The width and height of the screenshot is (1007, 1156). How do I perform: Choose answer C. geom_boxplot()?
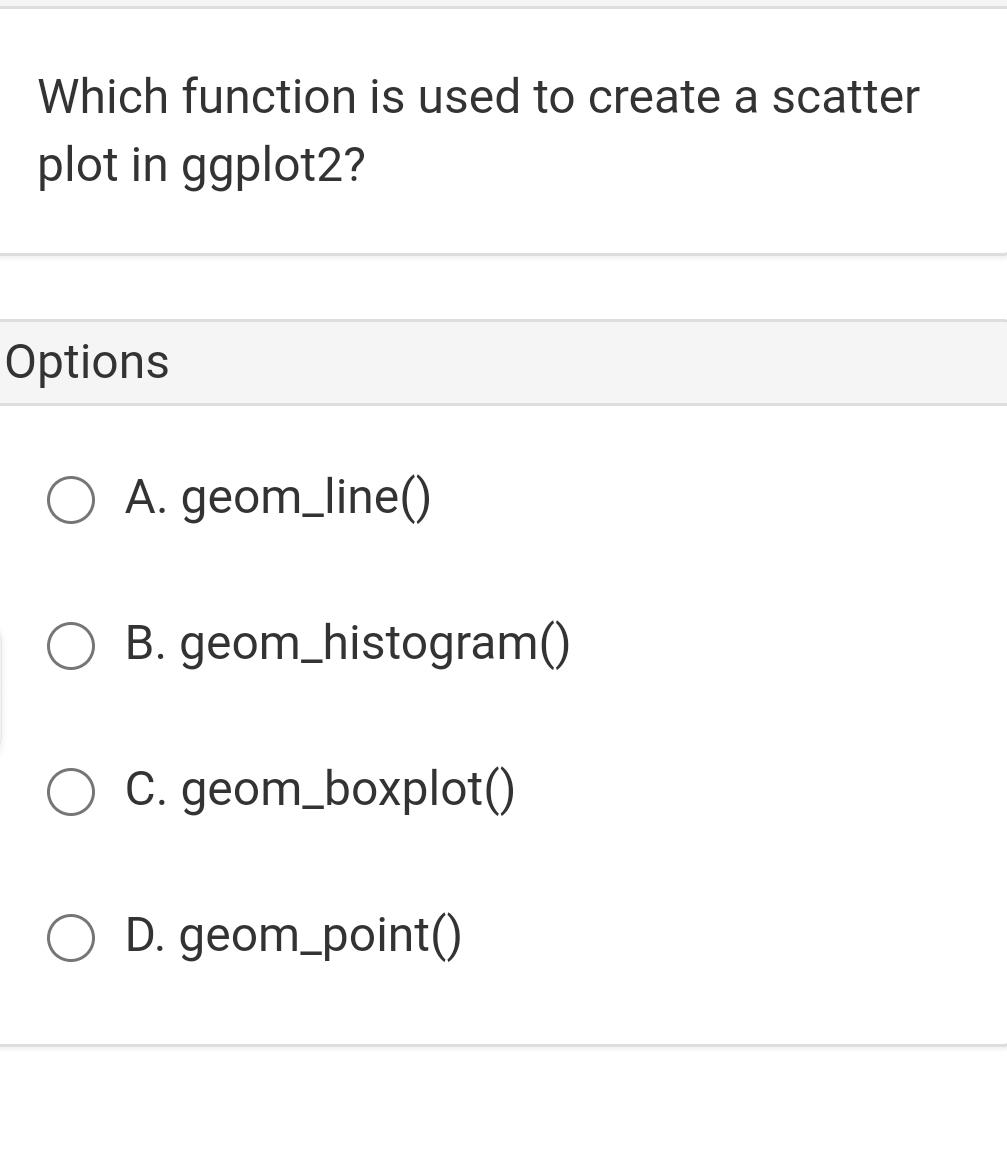click(x=320, y=791)
